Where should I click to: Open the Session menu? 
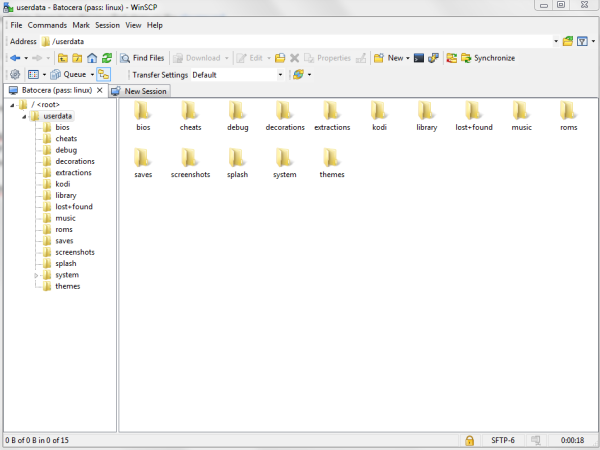[108, 25]
